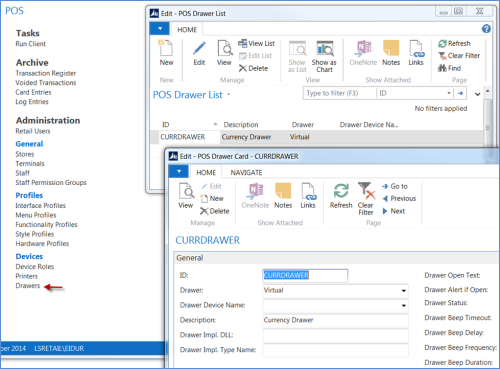The image size is (500, 369).
Task: Click Drawer Impl. Type Name field
Action: click(x=335, y=350)
